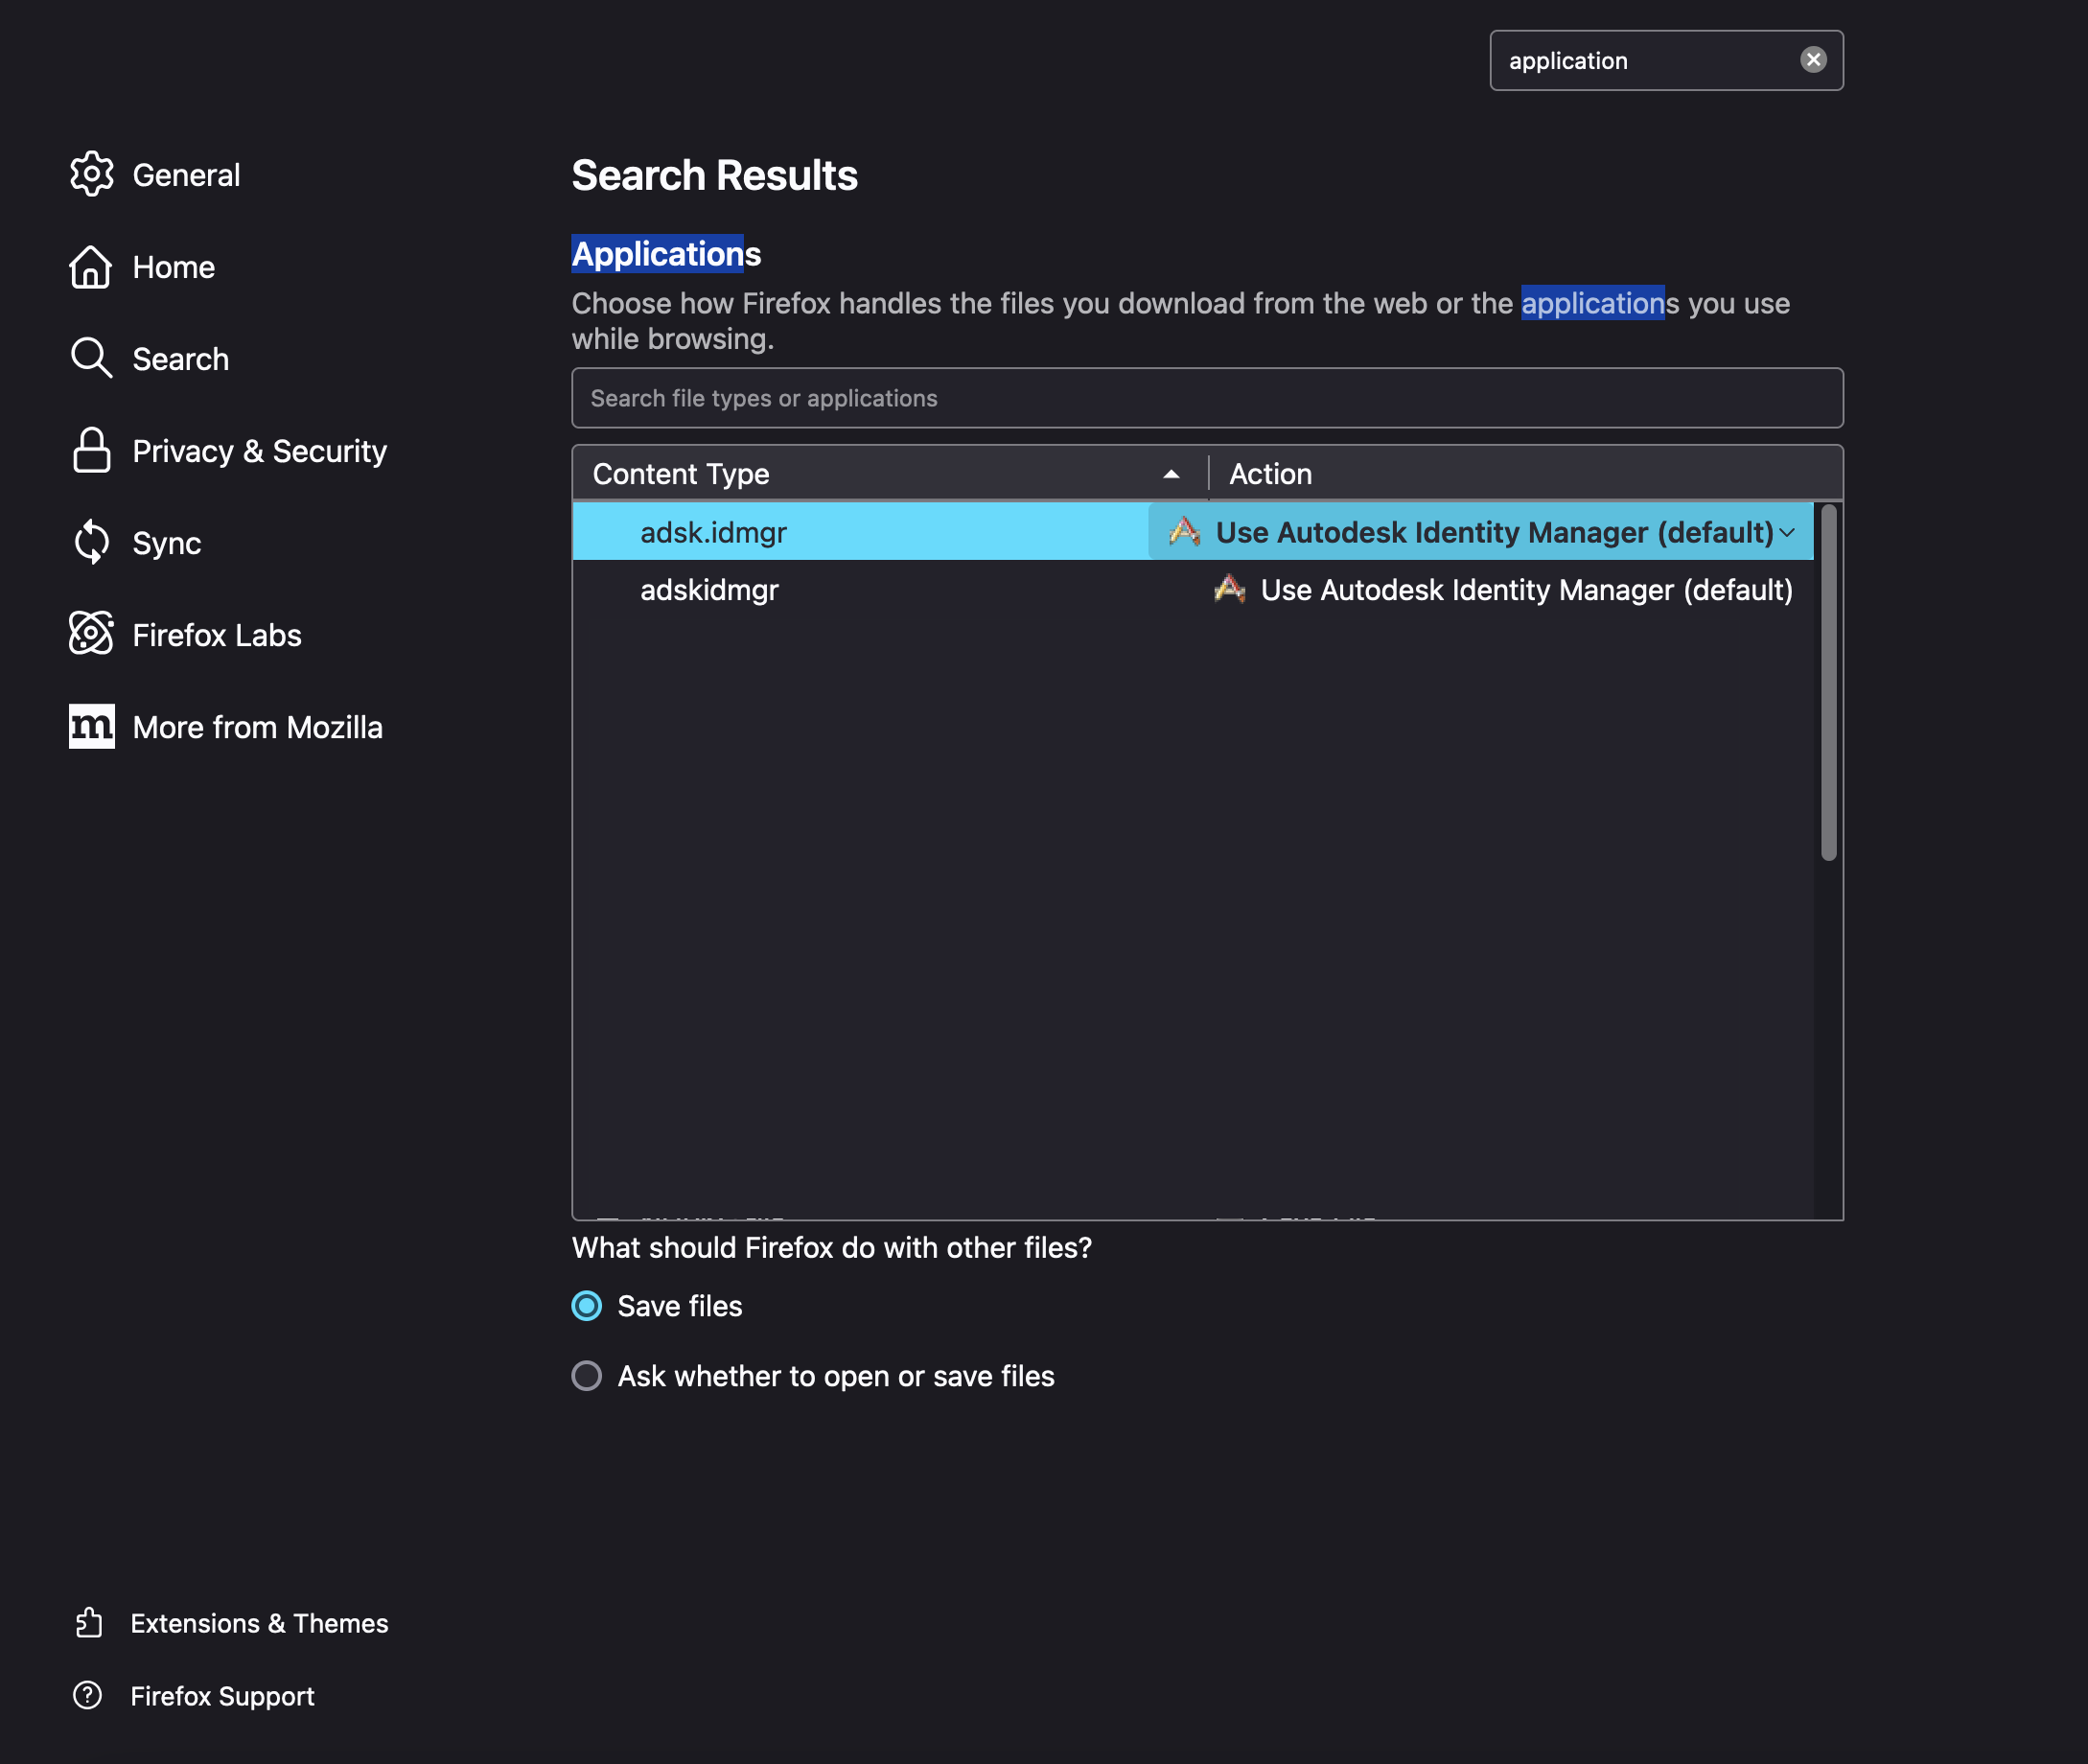2088x1764 pixels.
Task: Clear the application search with X button
Action: click(x=1813, y=60)
